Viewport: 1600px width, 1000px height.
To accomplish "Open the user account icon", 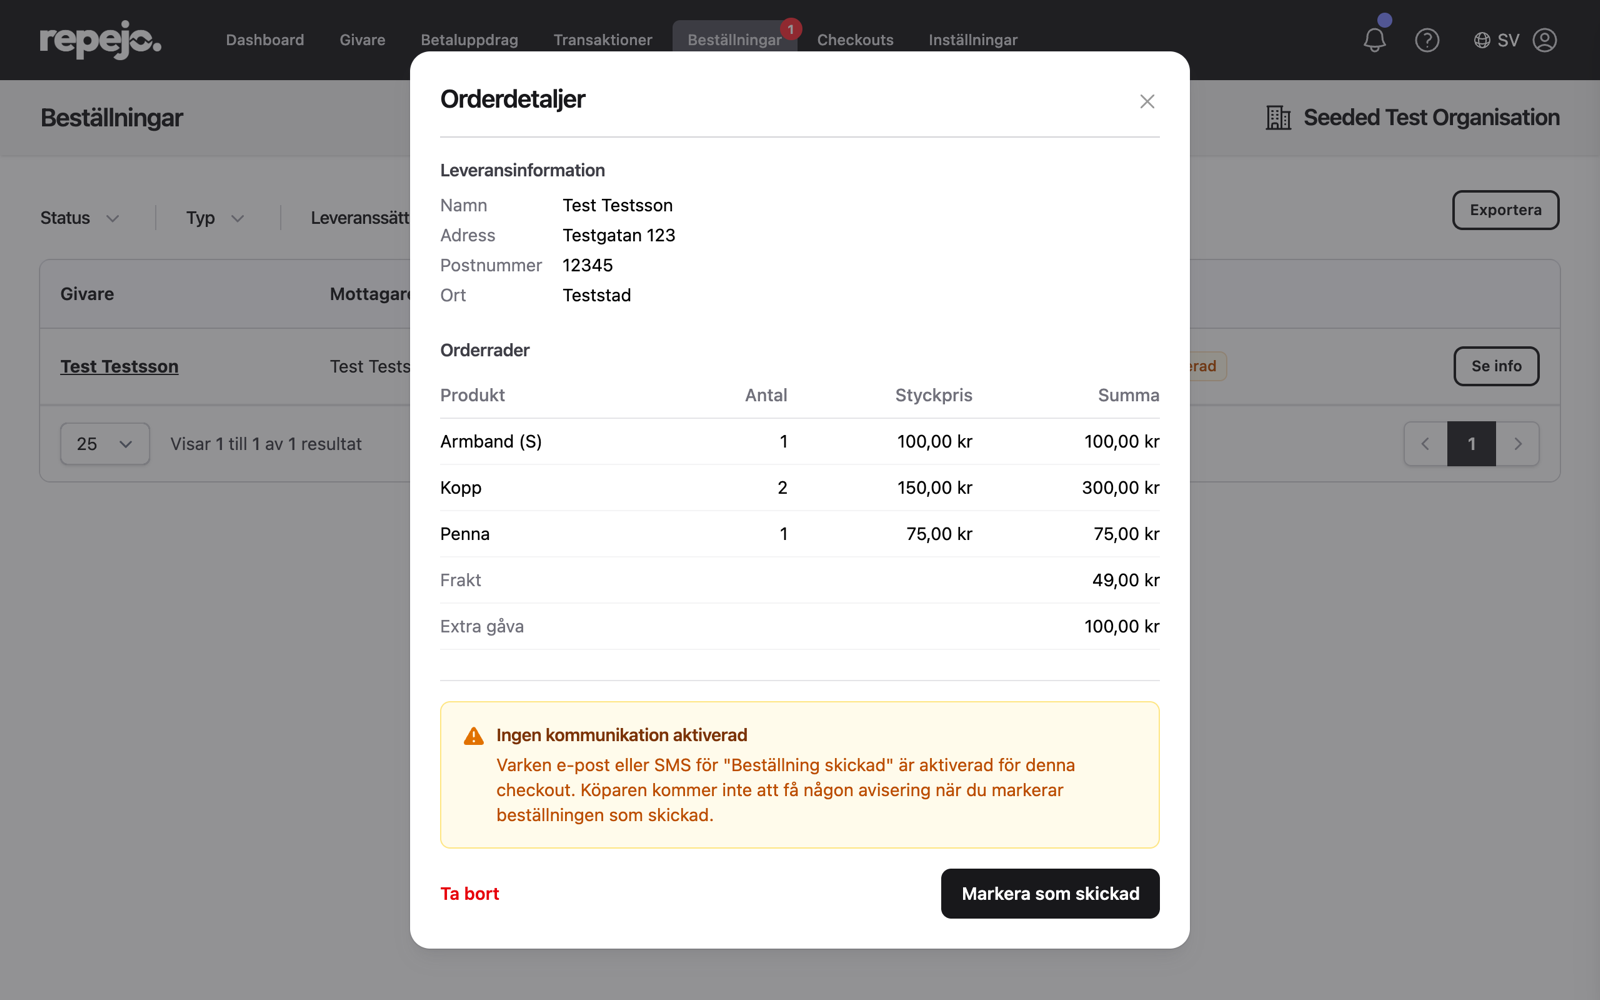I will pyautogui.click(x=1545, y=40).
